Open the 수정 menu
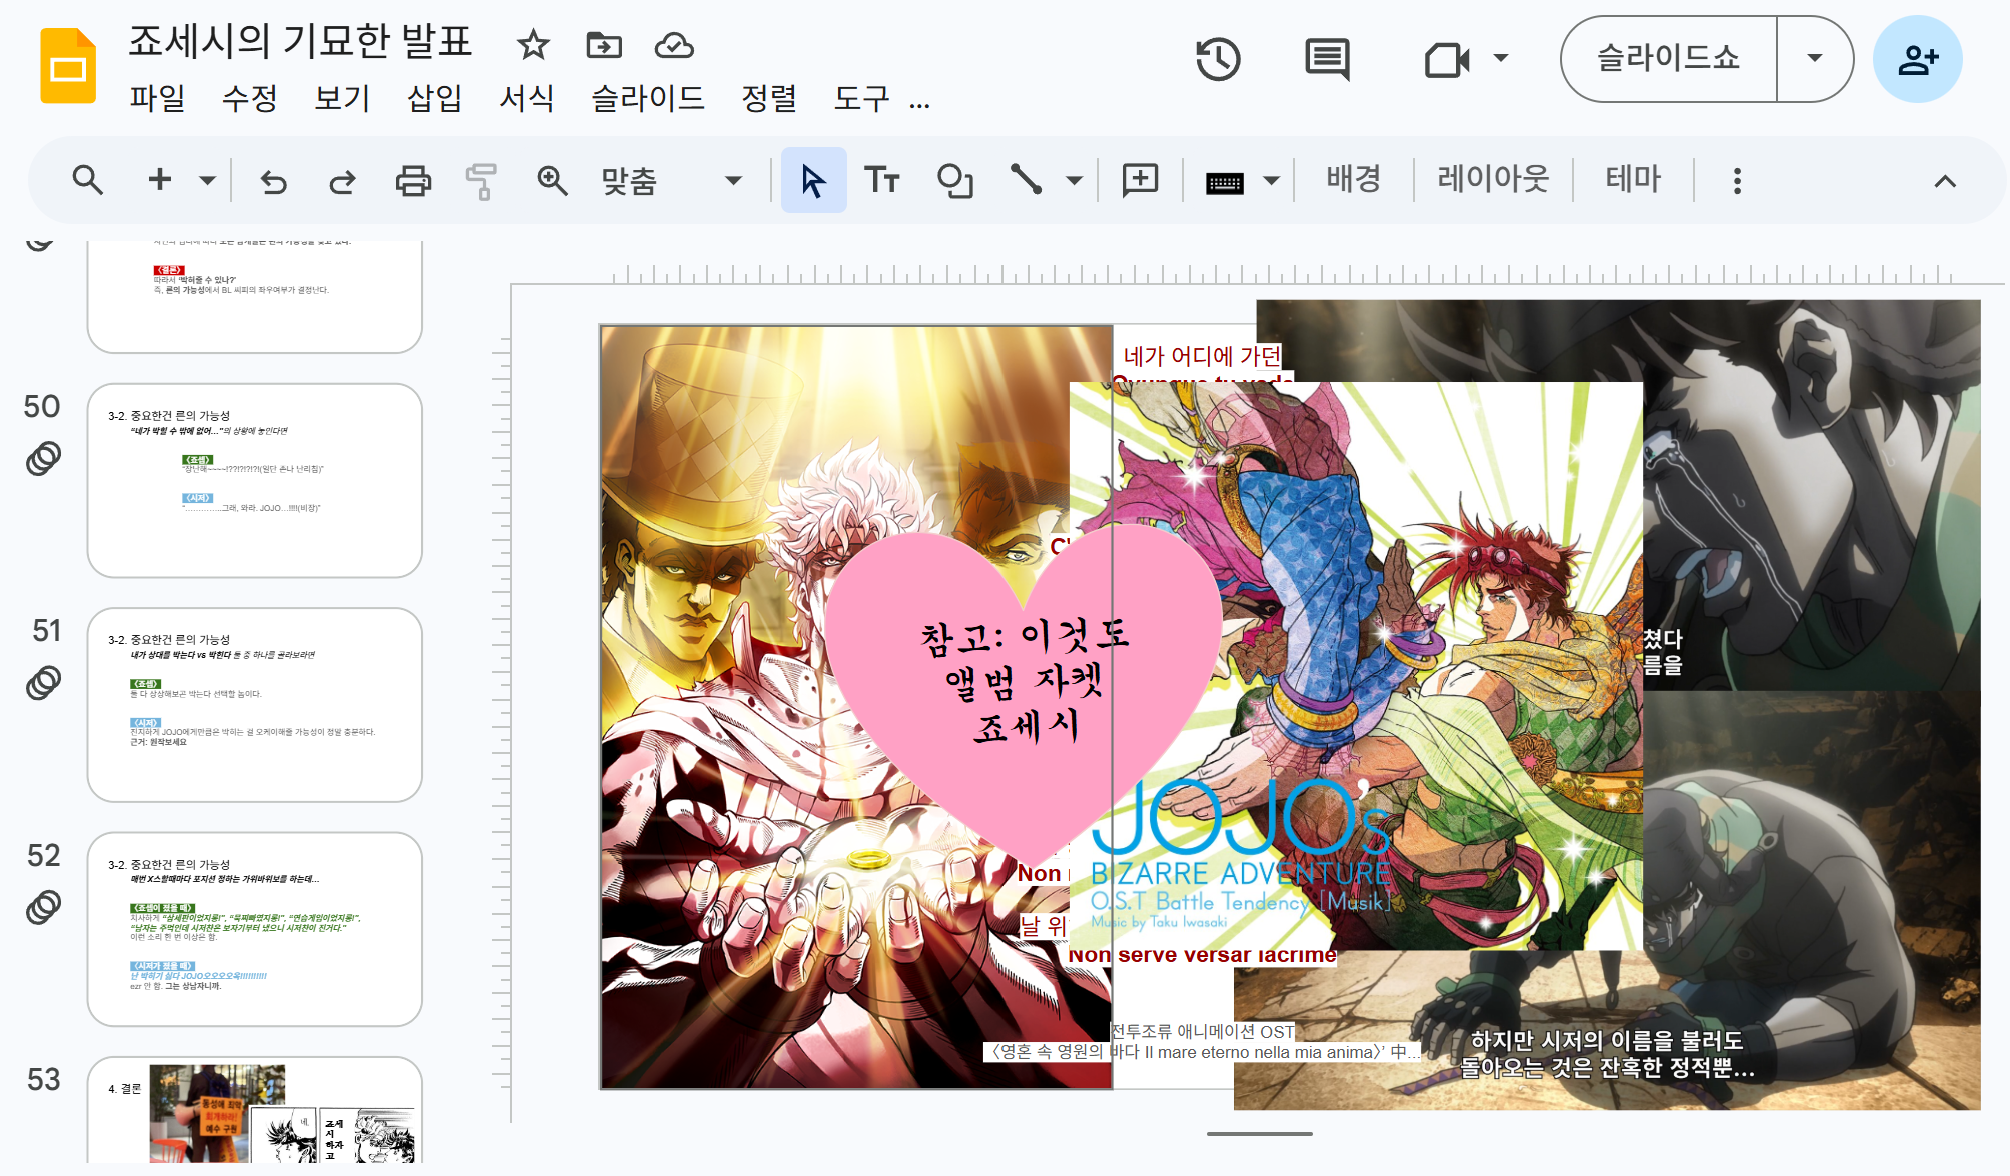 point(249,98)
